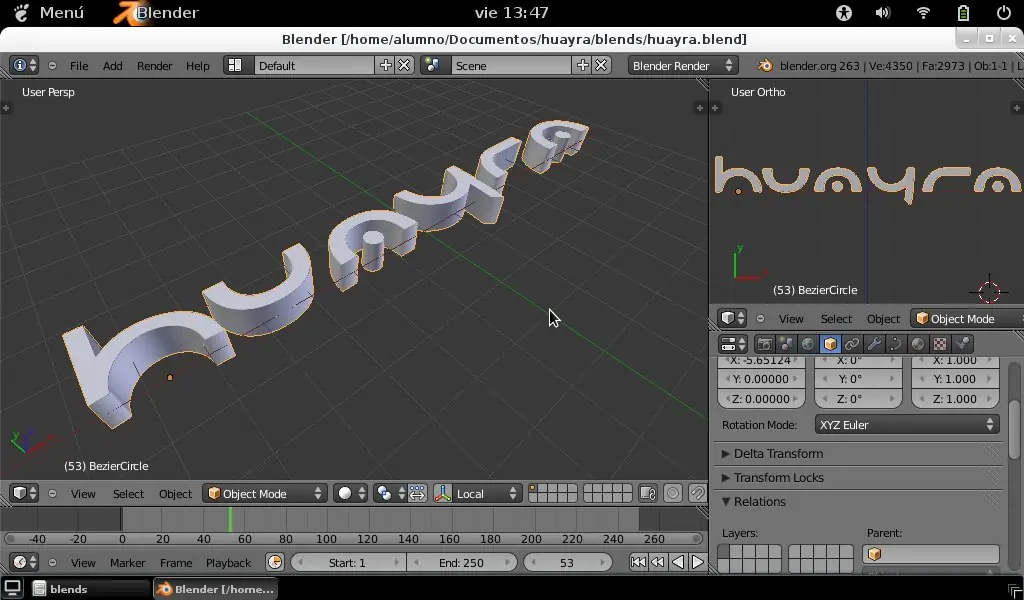The width and height of the screenshot is (1024, 600).
Task: Open the Timeline editor type selector
Action: 24,562
